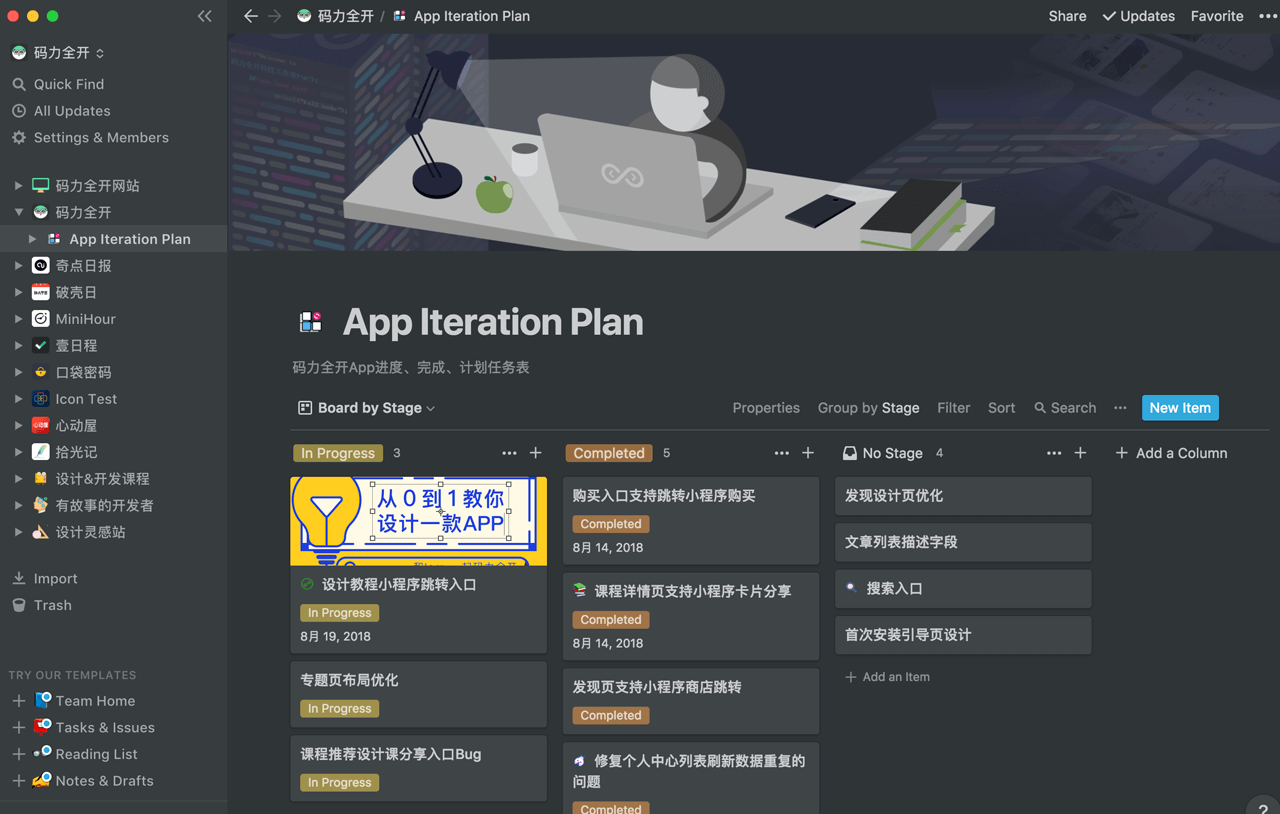Go forward with the right arrow

point(275,16)
